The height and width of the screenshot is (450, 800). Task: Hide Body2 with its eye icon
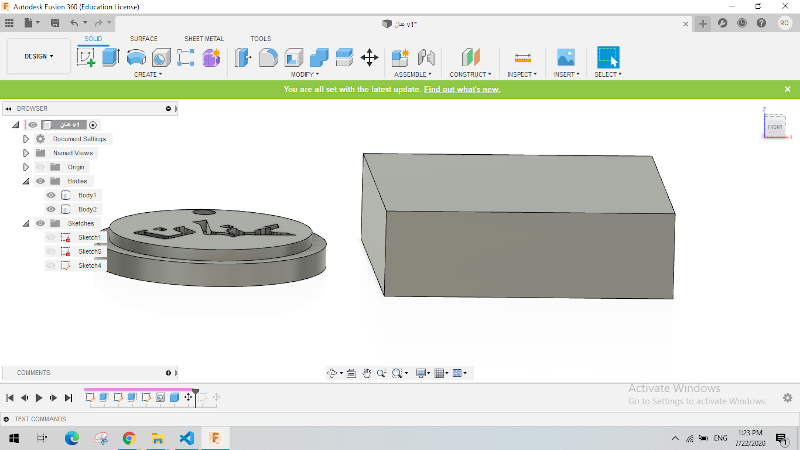point(51,209)
